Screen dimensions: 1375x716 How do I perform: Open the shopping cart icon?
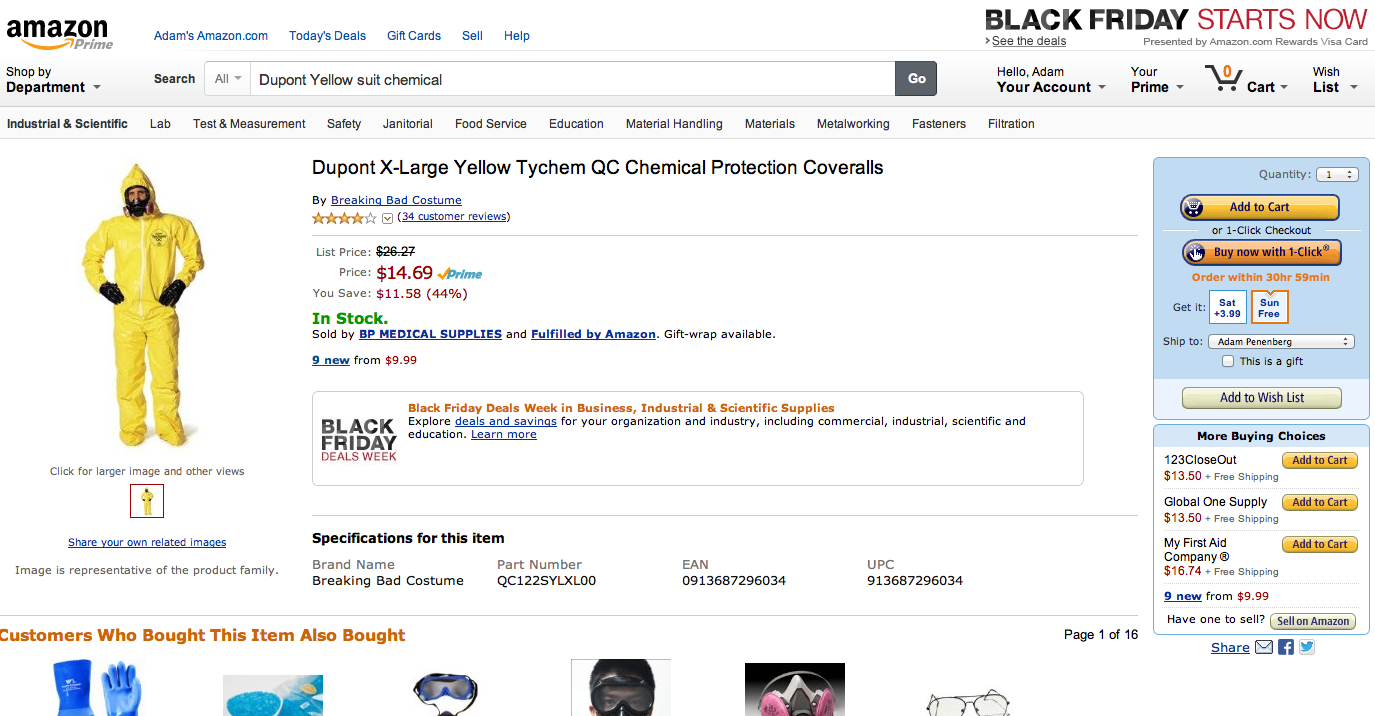[x=1222, y=78]
